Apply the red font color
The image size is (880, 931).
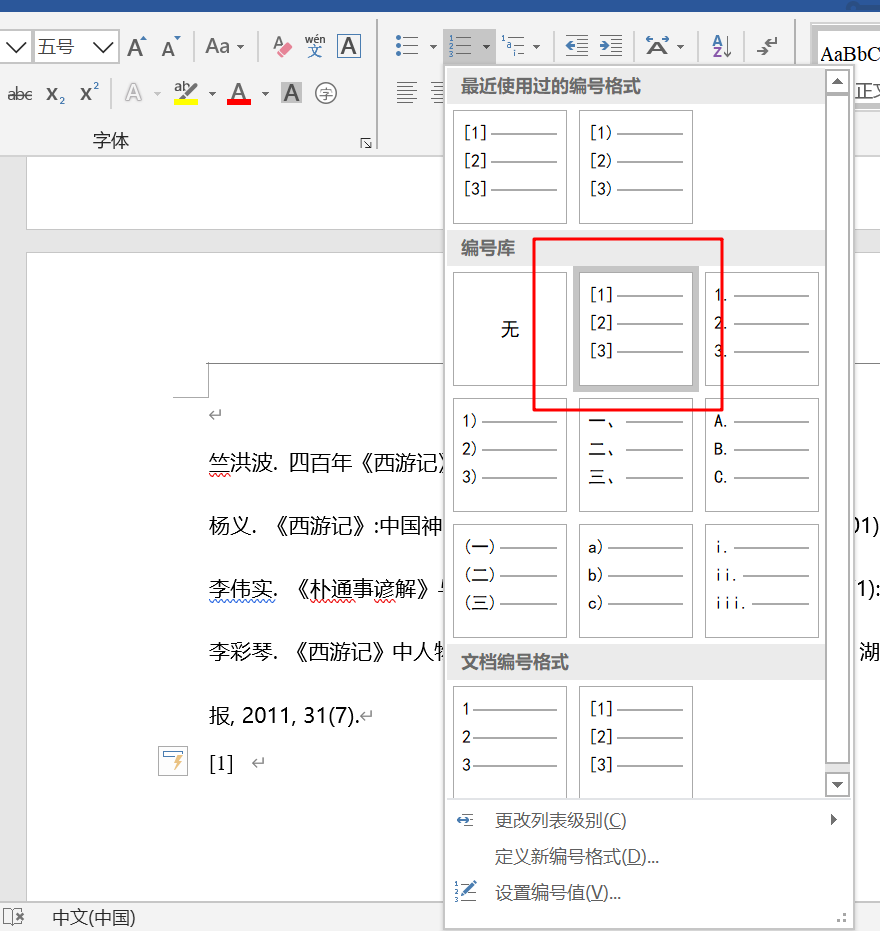[x=239, y=93]
